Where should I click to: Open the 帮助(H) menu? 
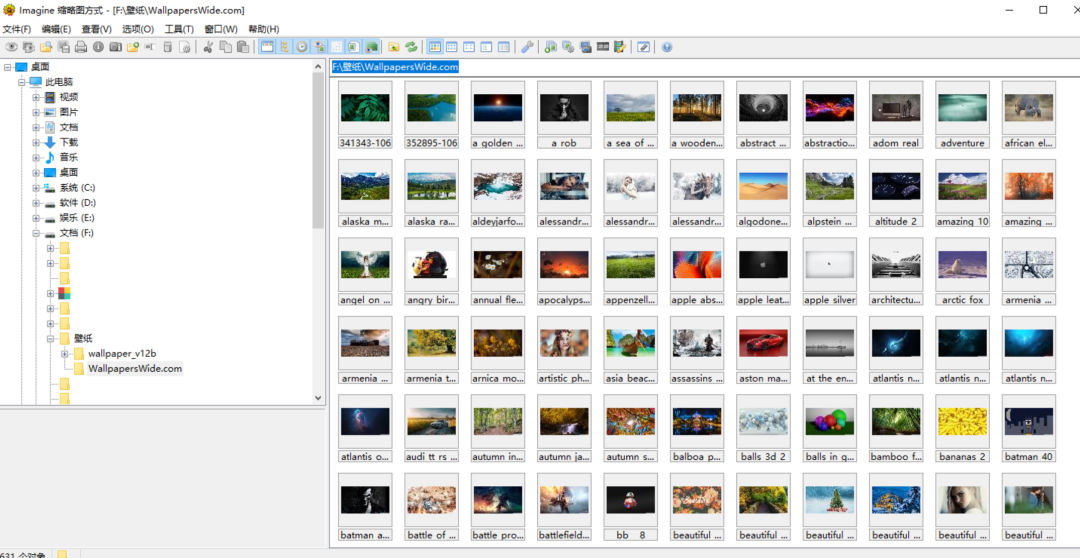click(x=264, y=29)
